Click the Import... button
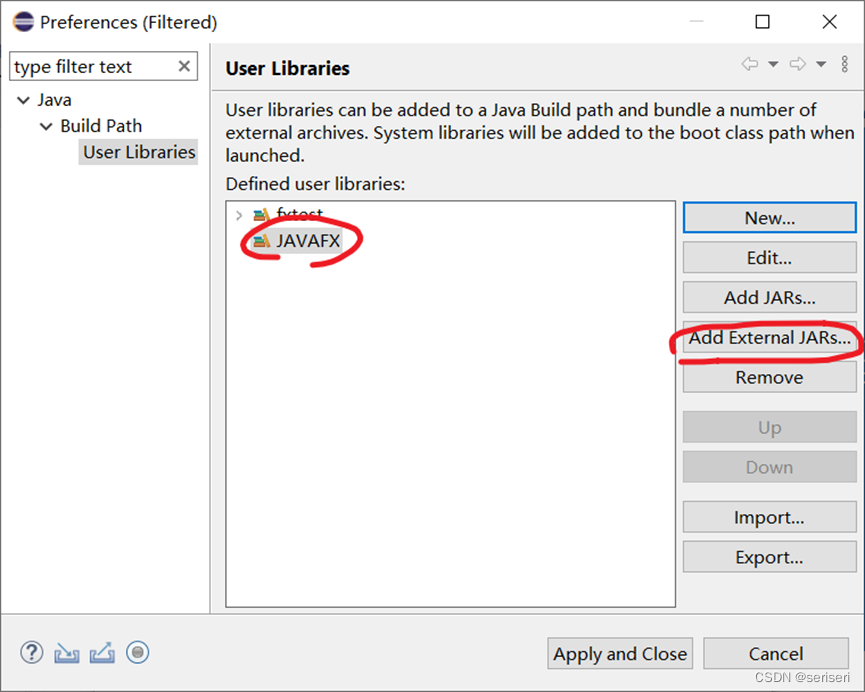 [x=770, y=517]
